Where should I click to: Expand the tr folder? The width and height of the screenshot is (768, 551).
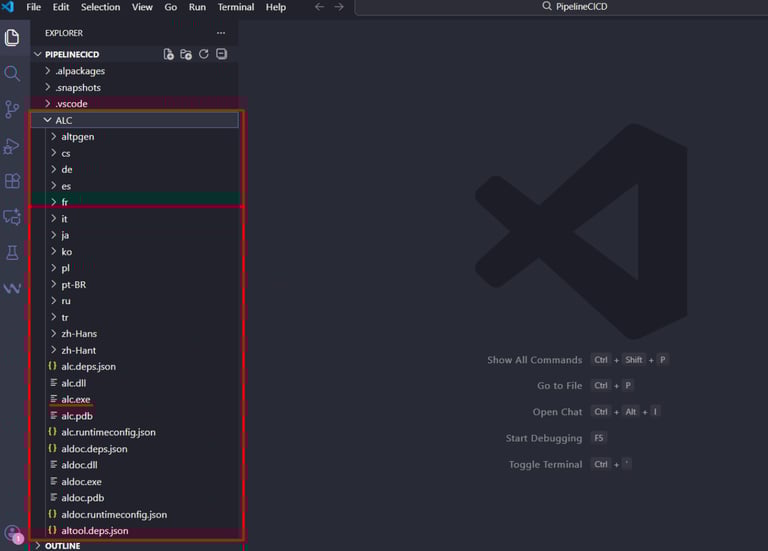point(135,317)
